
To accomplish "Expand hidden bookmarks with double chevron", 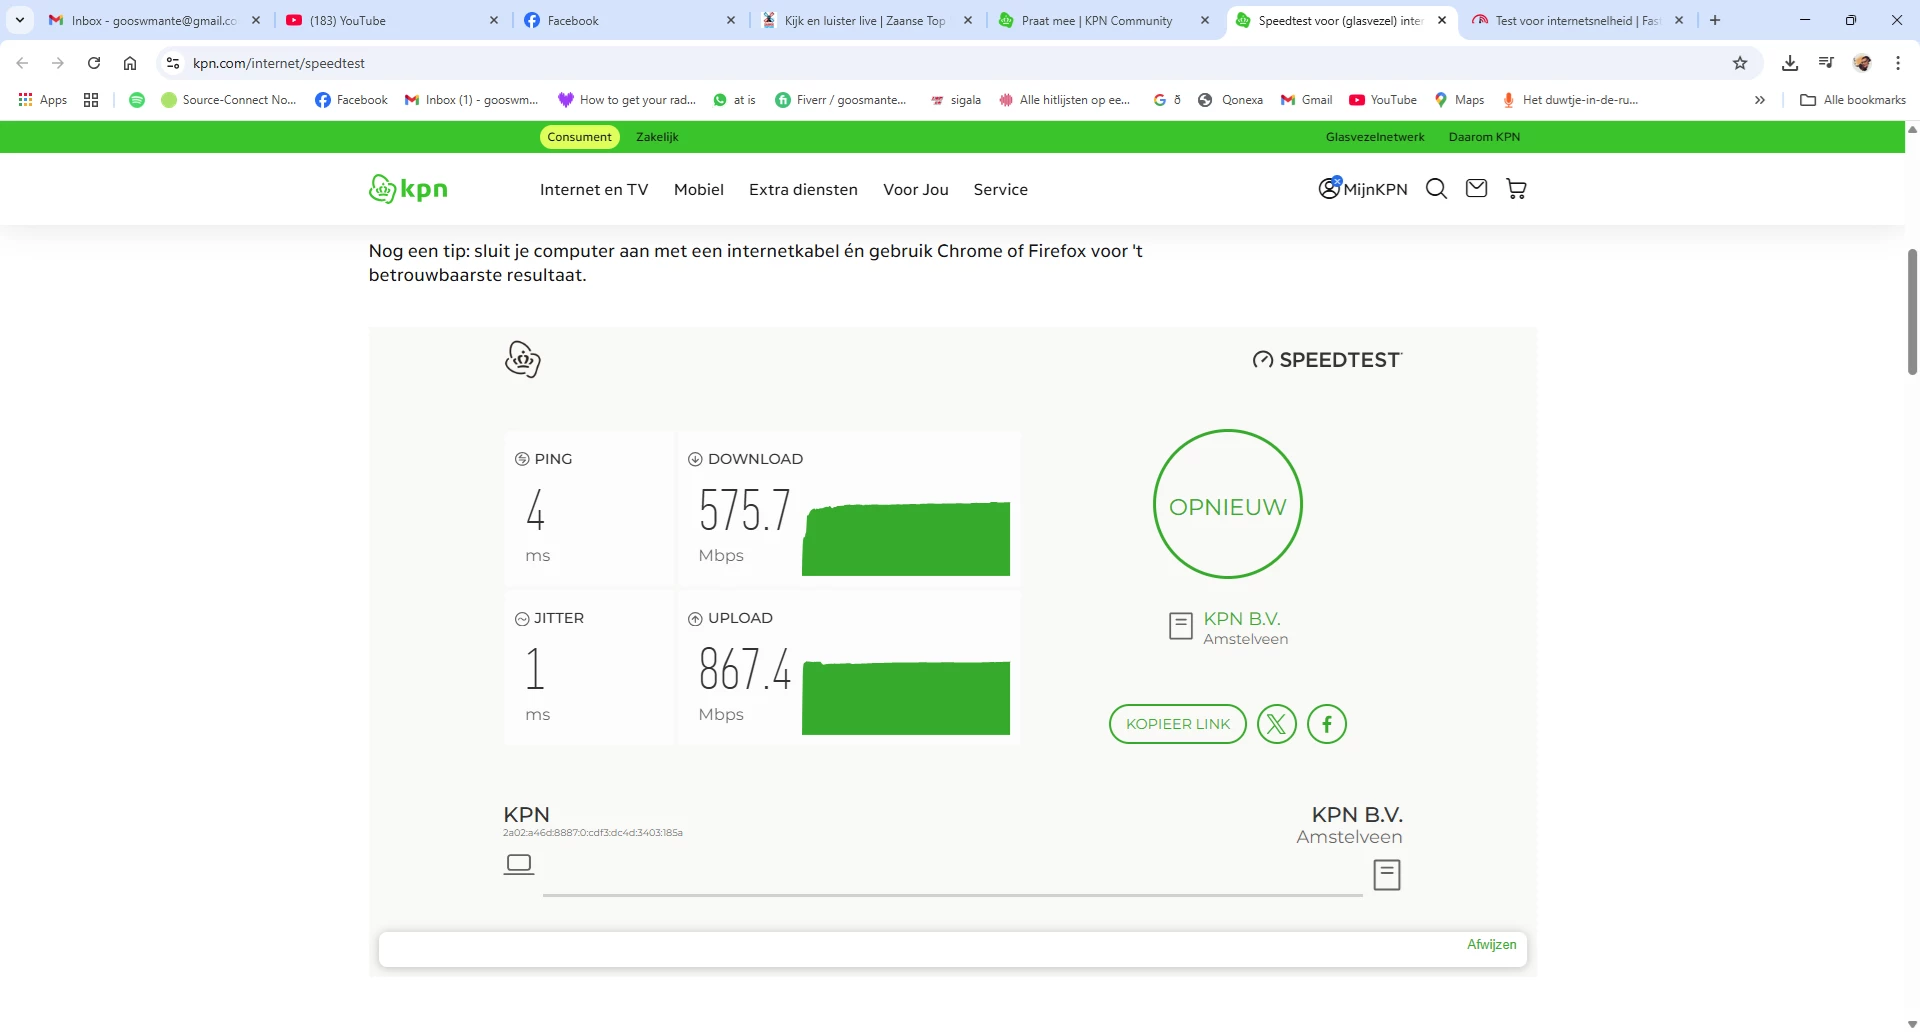I will [1760, 100].
